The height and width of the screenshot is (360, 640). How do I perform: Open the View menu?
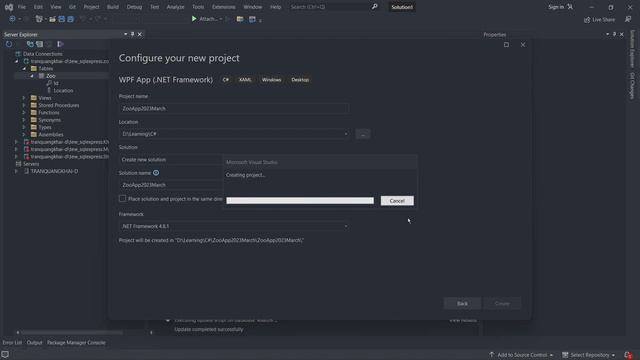[x=56, y=7]
